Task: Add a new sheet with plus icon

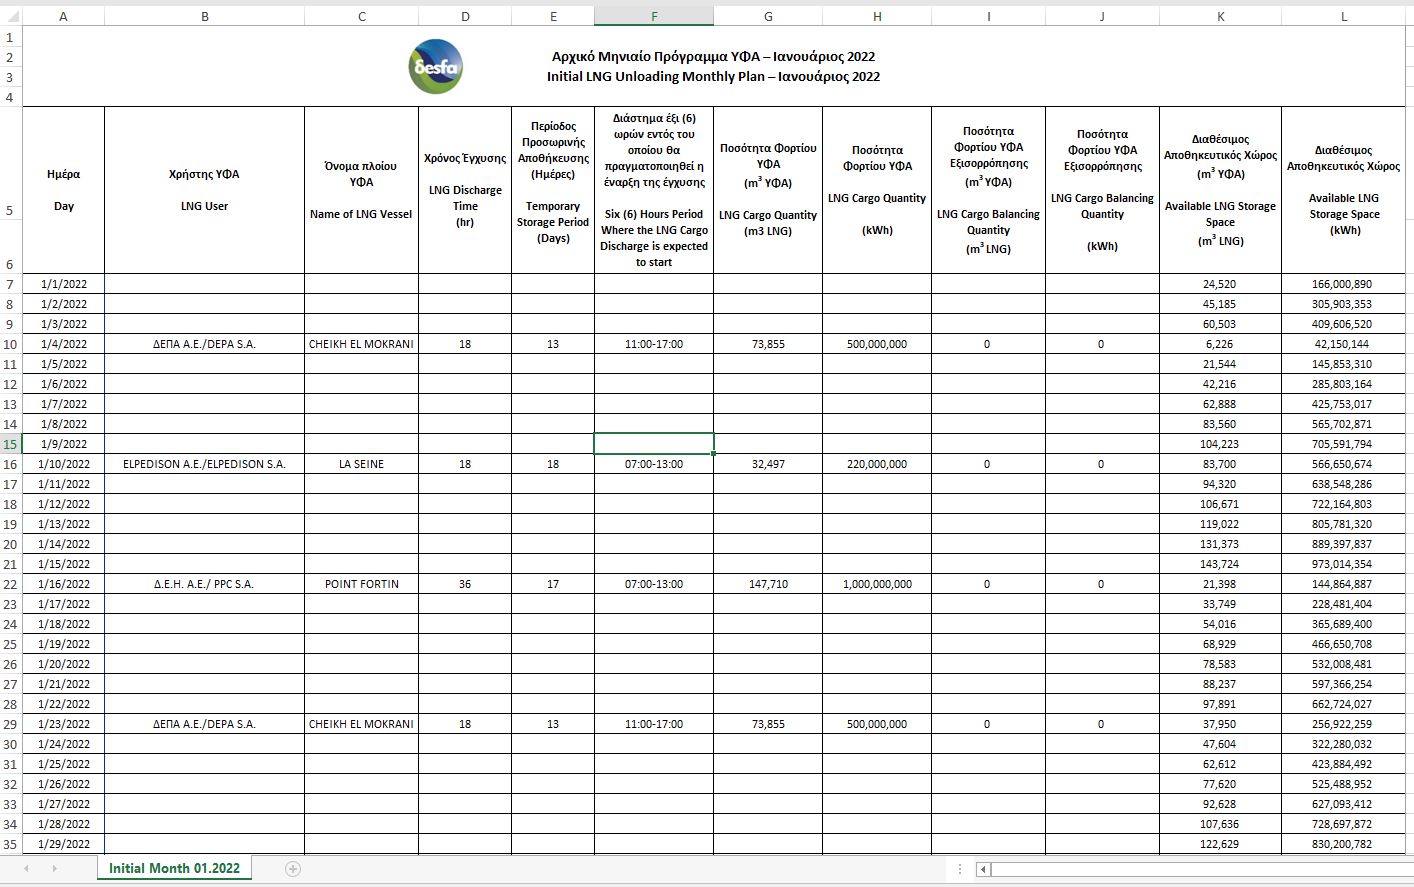Action: click(x=293, y=869)
